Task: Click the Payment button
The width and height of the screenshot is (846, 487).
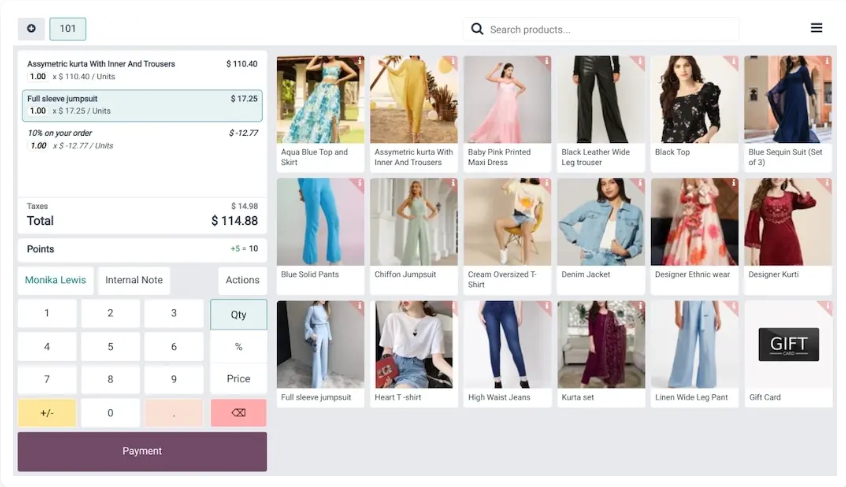Action: 142,451
